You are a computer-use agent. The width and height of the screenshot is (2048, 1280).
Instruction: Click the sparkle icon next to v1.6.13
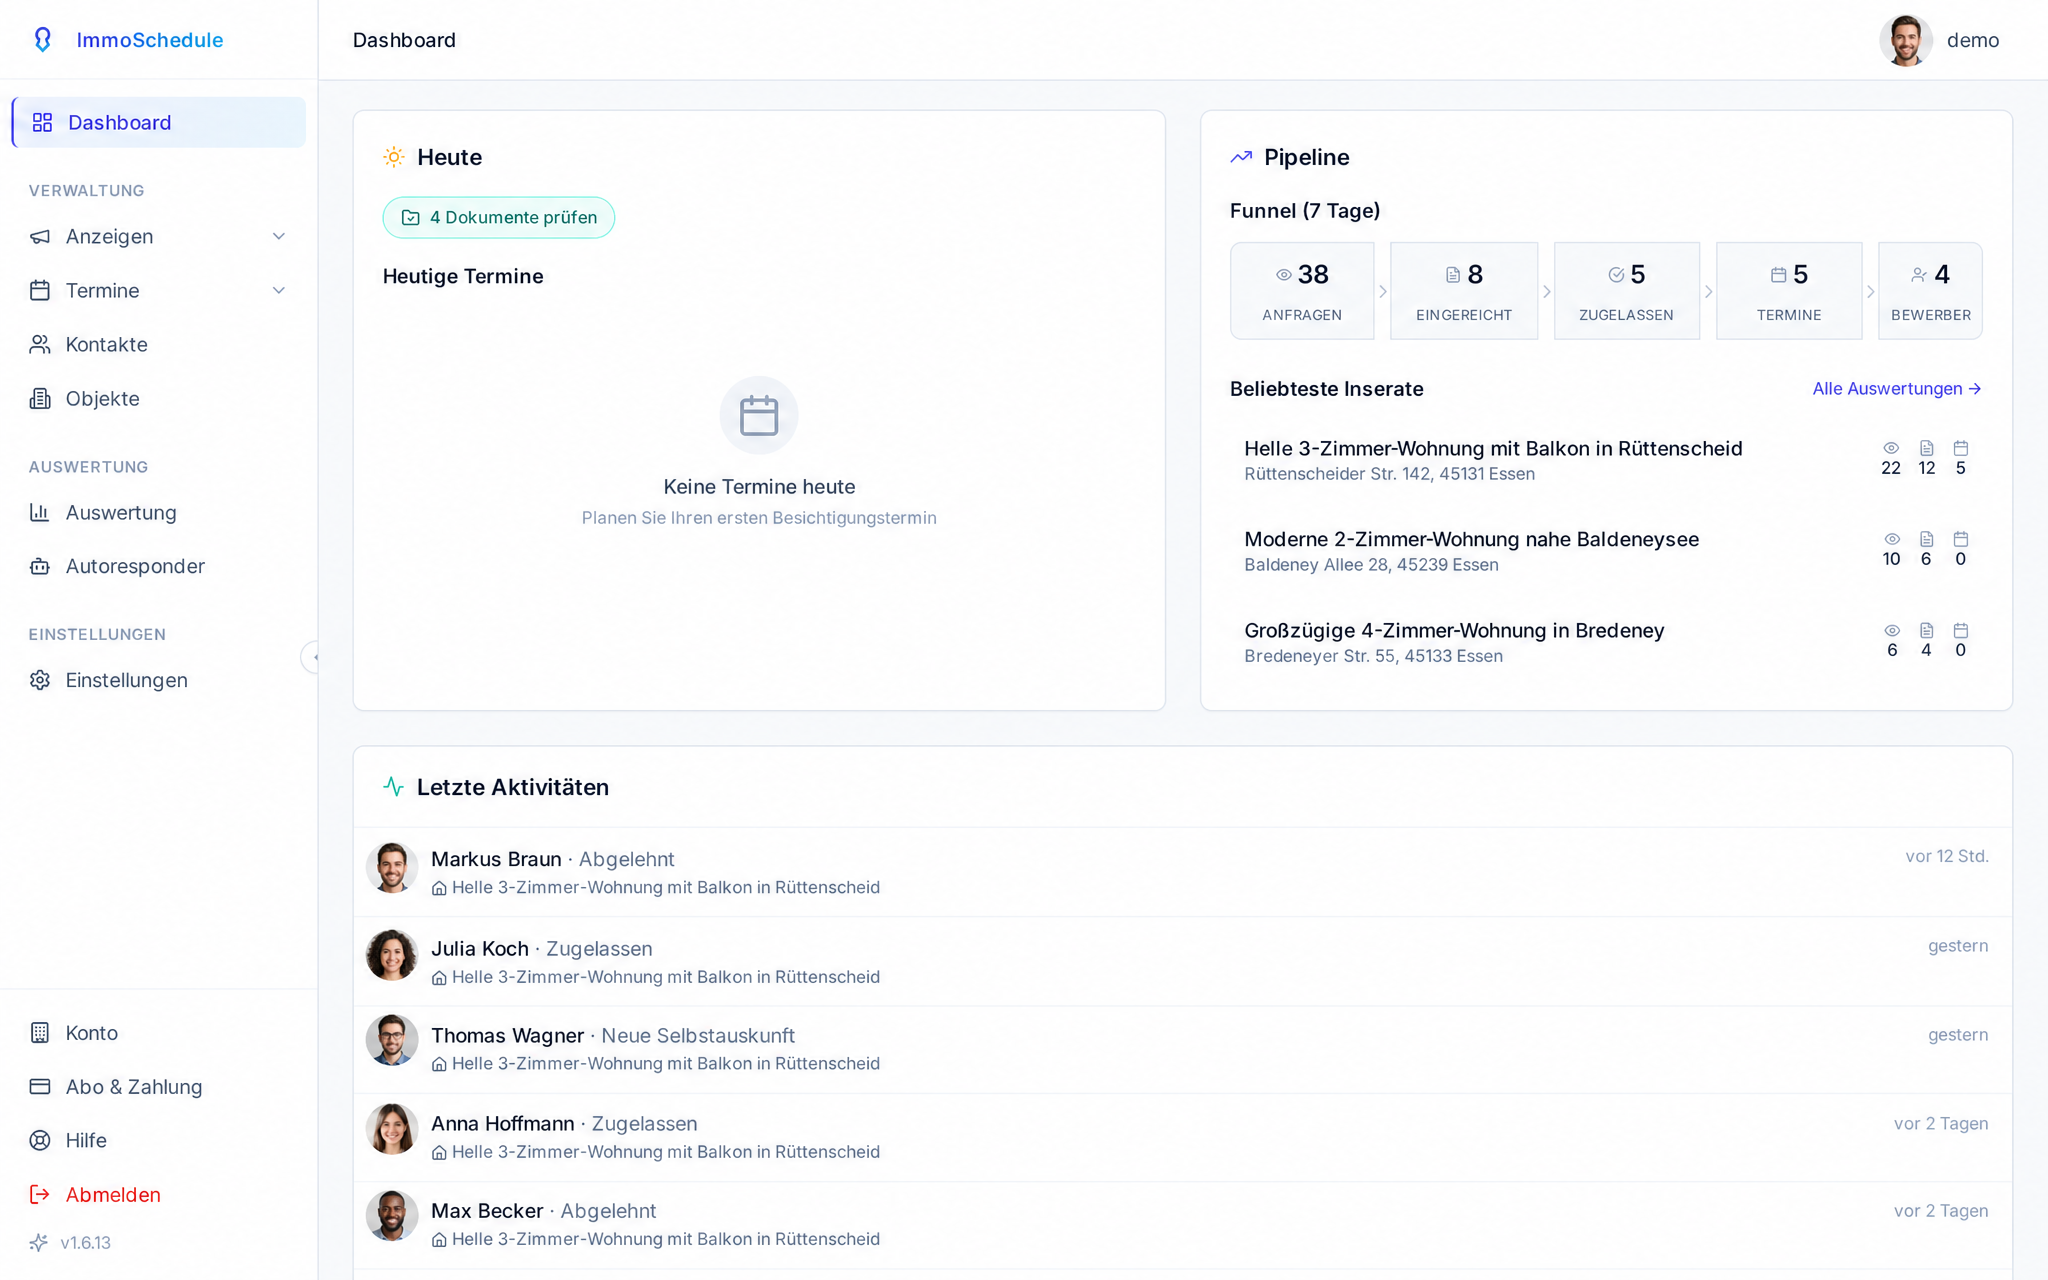(39, 1243)
